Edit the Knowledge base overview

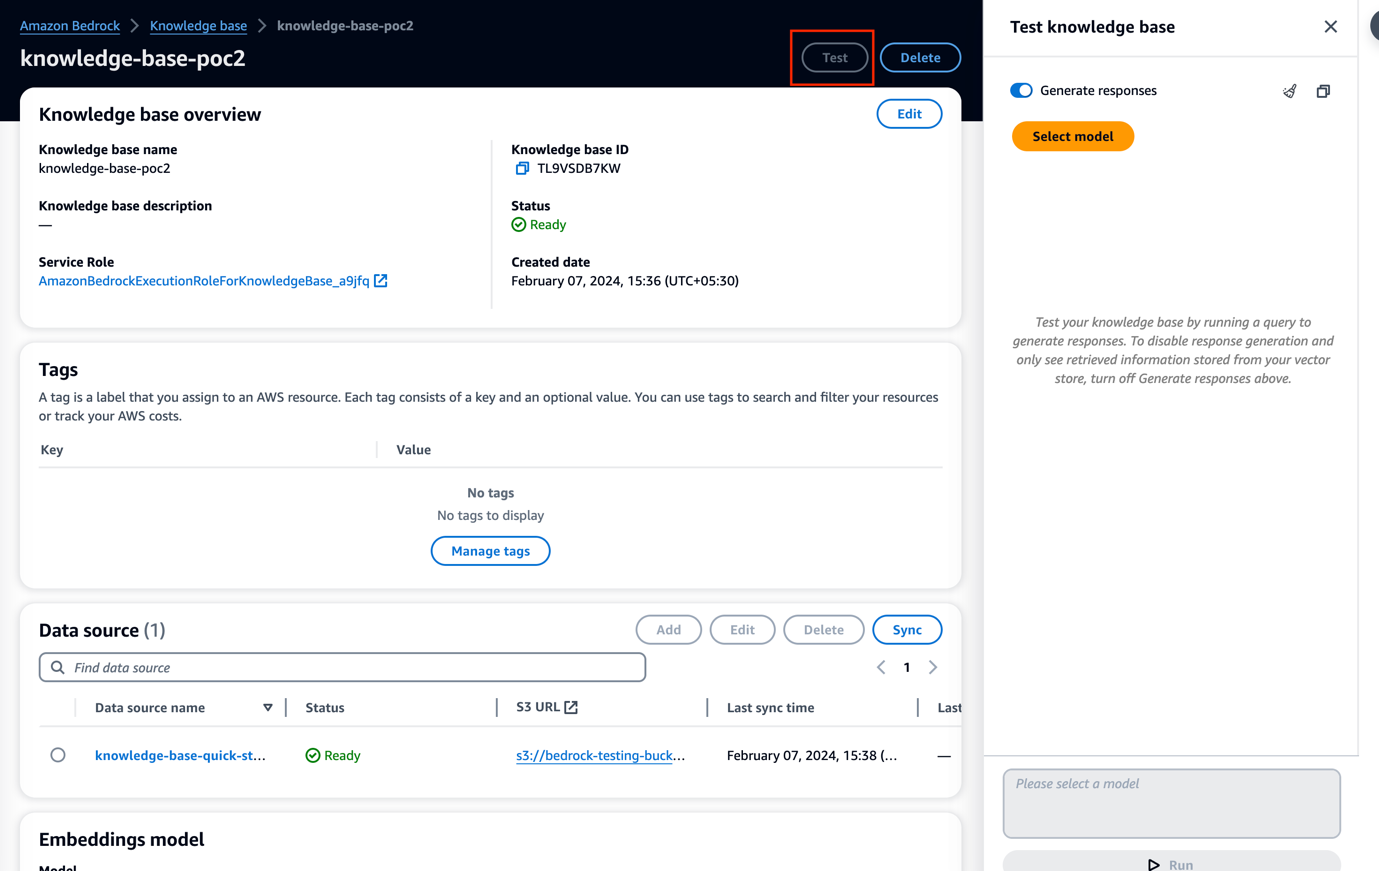pyautogui.click(x=909, y=114)
